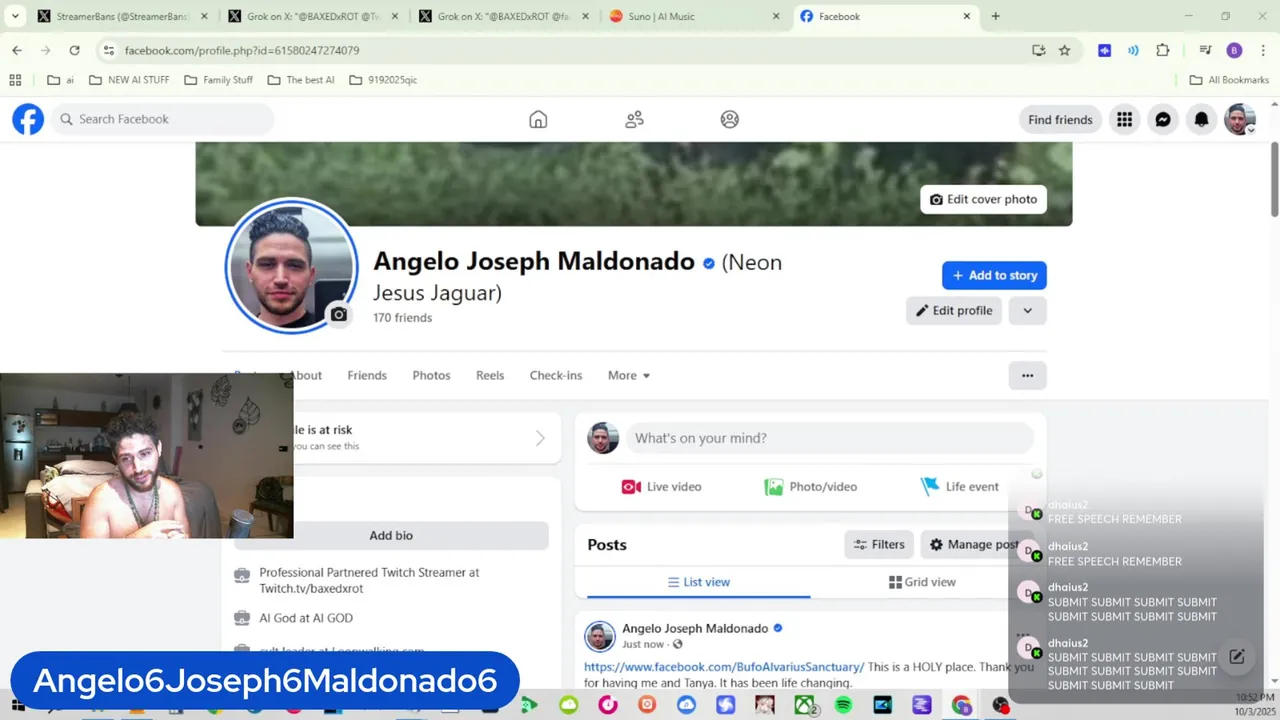1280x720 pixels.
Task: Click the Windows Start button
Action: tap(17, 706)
